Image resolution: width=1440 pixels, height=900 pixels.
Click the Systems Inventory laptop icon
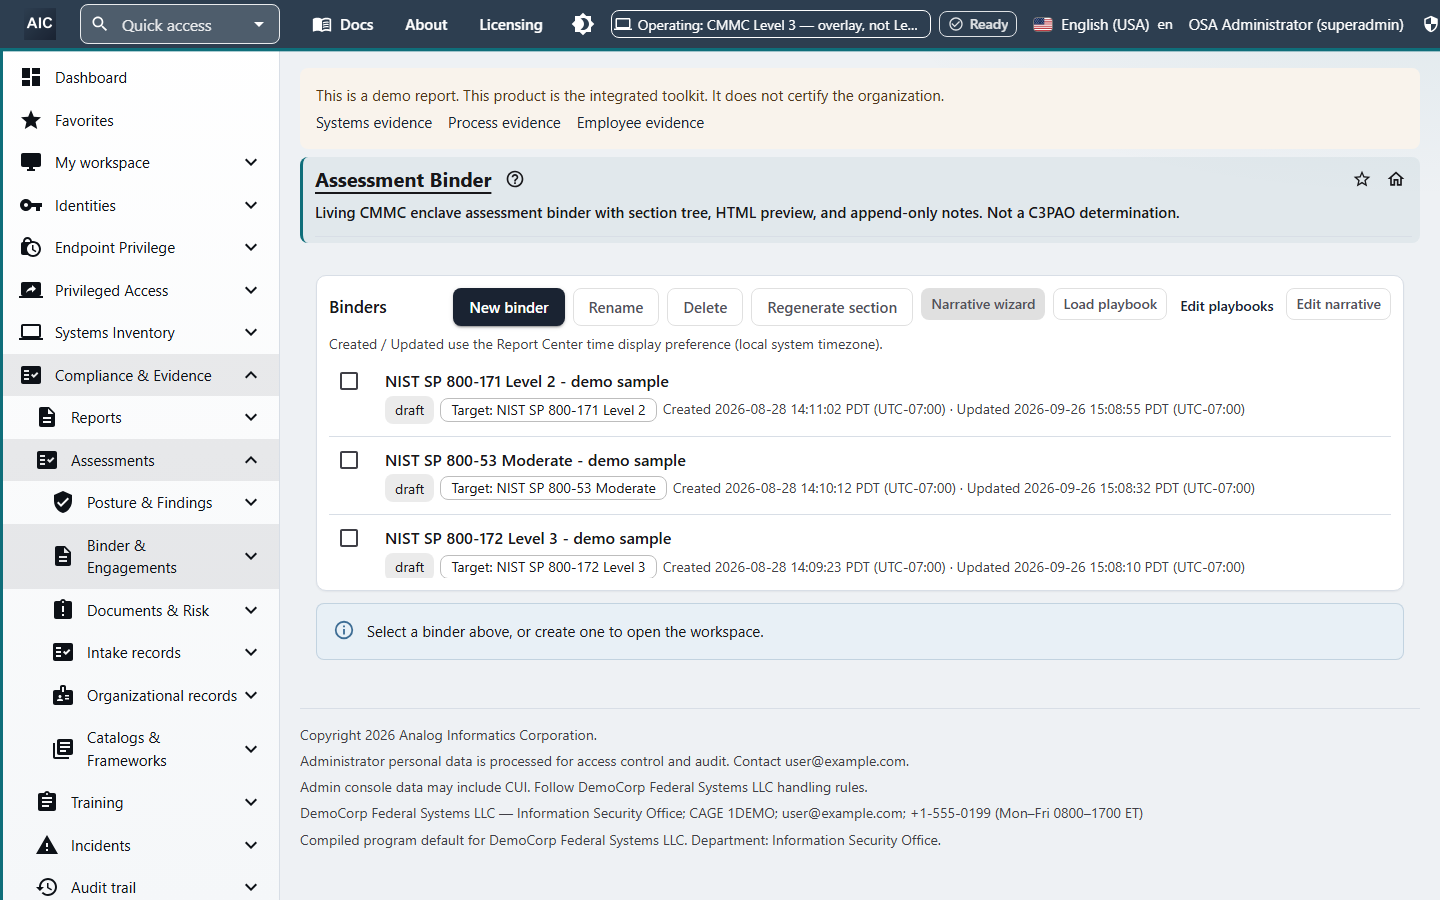pyautogui.click(x=31, y=332)
